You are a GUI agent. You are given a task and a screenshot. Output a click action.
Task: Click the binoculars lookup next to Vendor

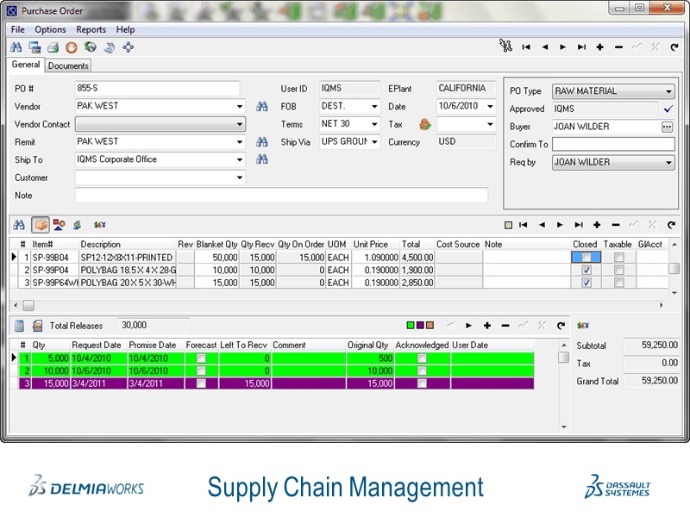coord(261,107)
